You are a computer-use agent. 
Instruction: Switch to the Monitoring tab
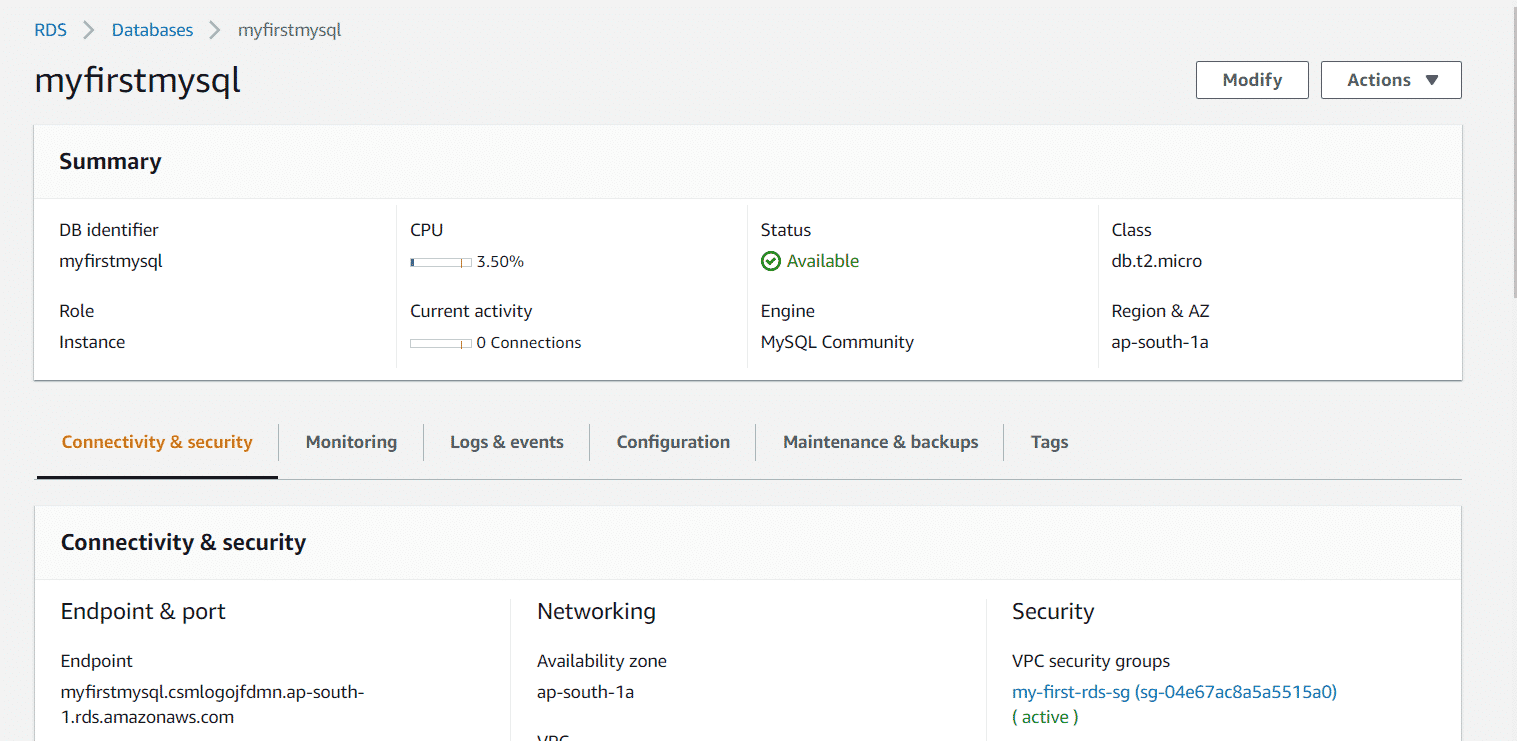(351, 442)
